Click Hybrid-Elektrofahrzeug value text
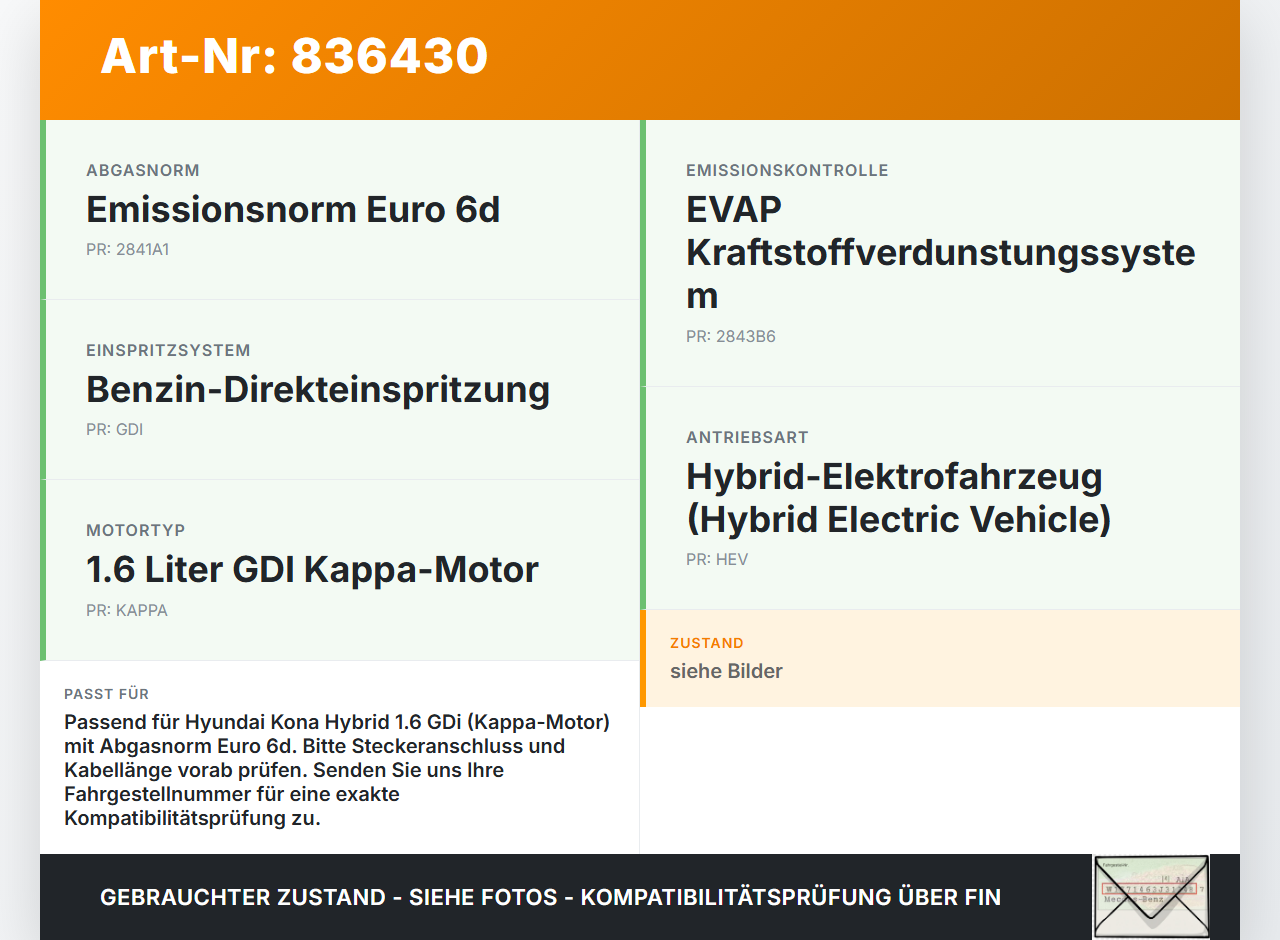 [899, 498]
